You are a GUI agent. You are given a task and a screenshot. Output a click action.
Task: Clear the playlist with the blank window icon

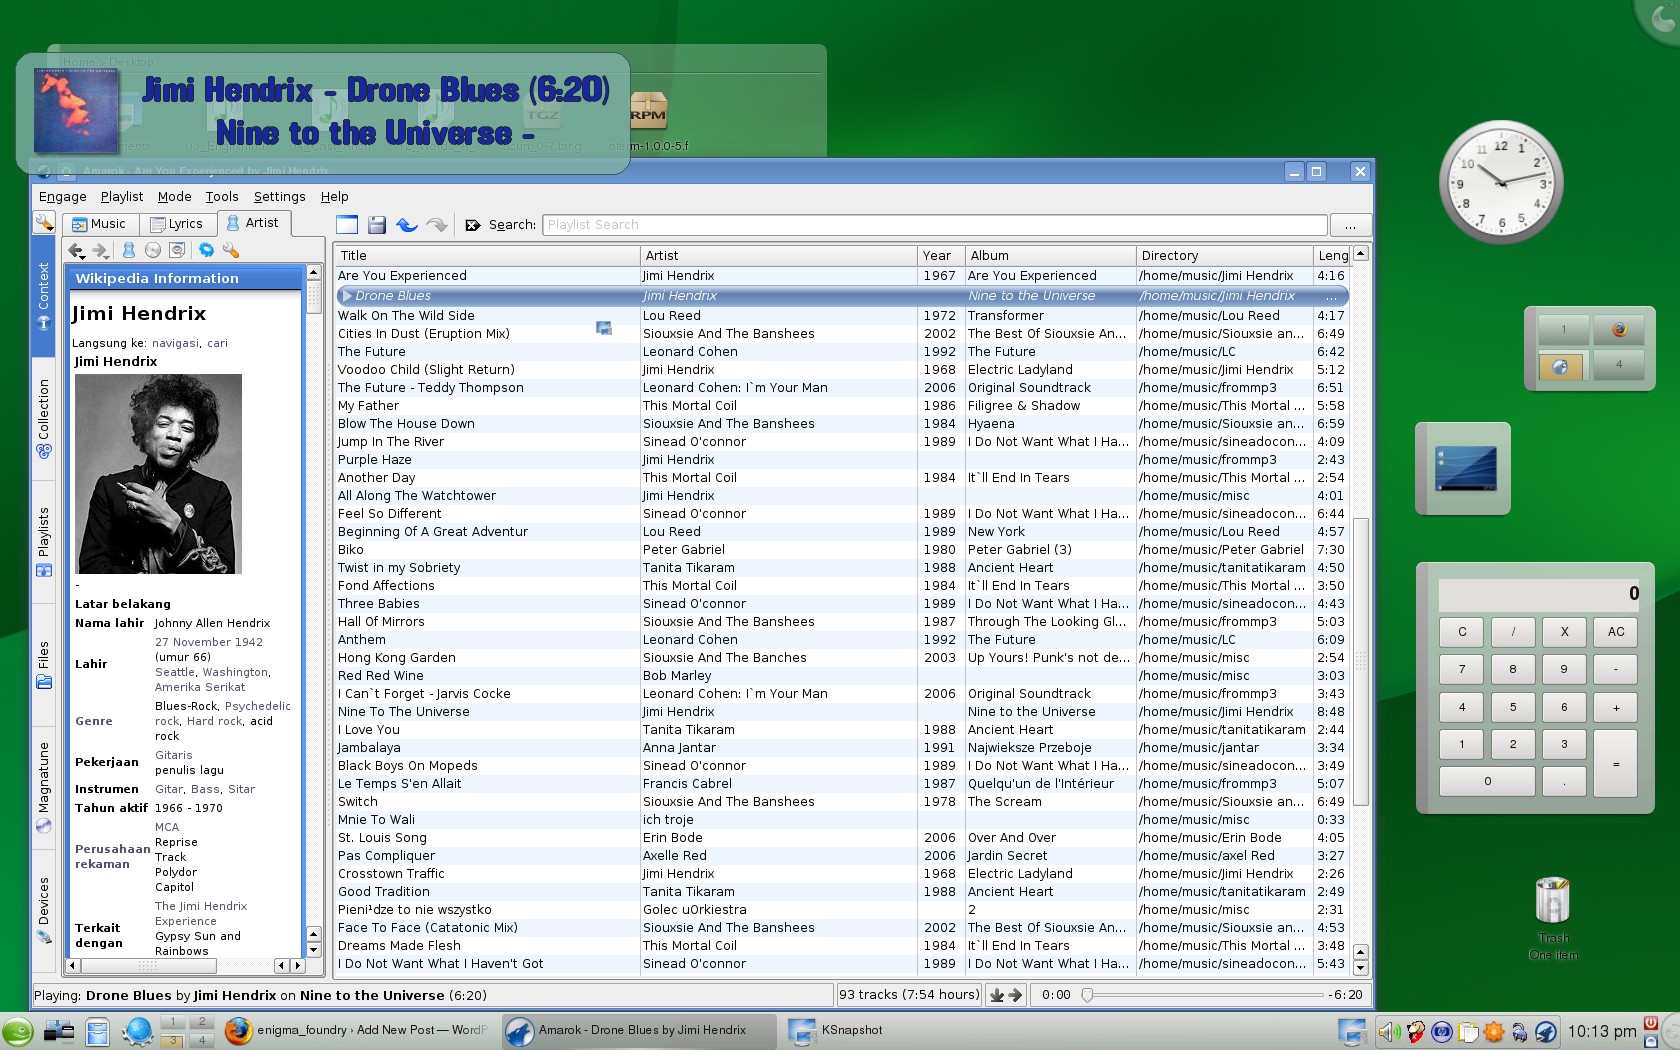tap(346, 225)
